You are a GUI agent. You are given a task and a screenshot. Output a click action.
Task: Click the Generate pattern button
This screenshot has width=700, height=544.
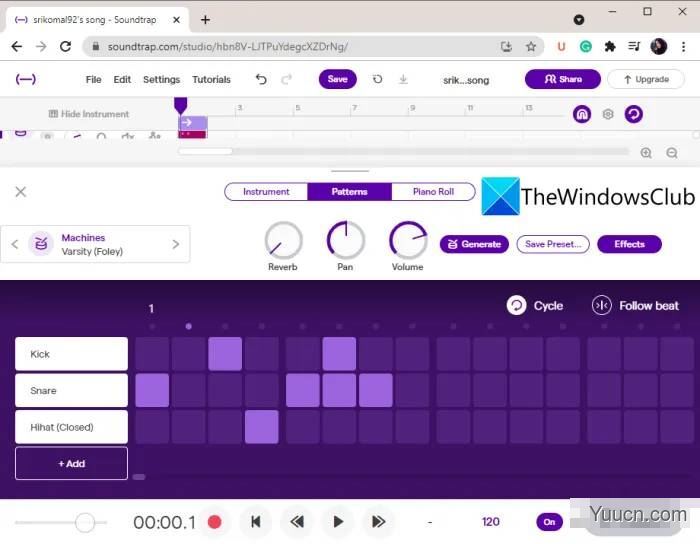pos(474,244)
